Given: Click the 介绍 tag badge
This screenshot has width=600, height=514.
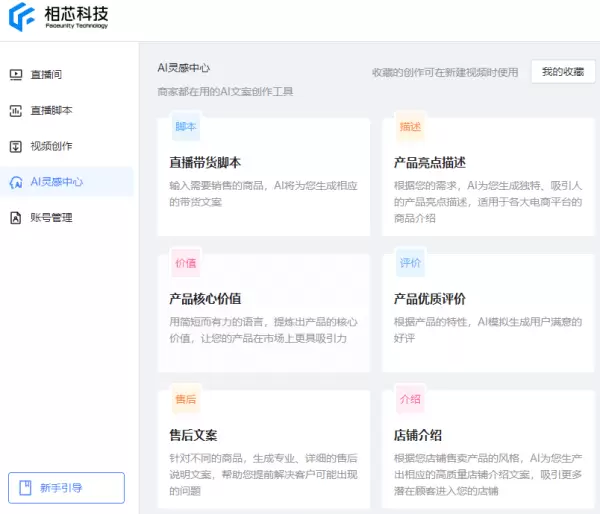Looking at the screenshot, I should (x=410, y=400).
